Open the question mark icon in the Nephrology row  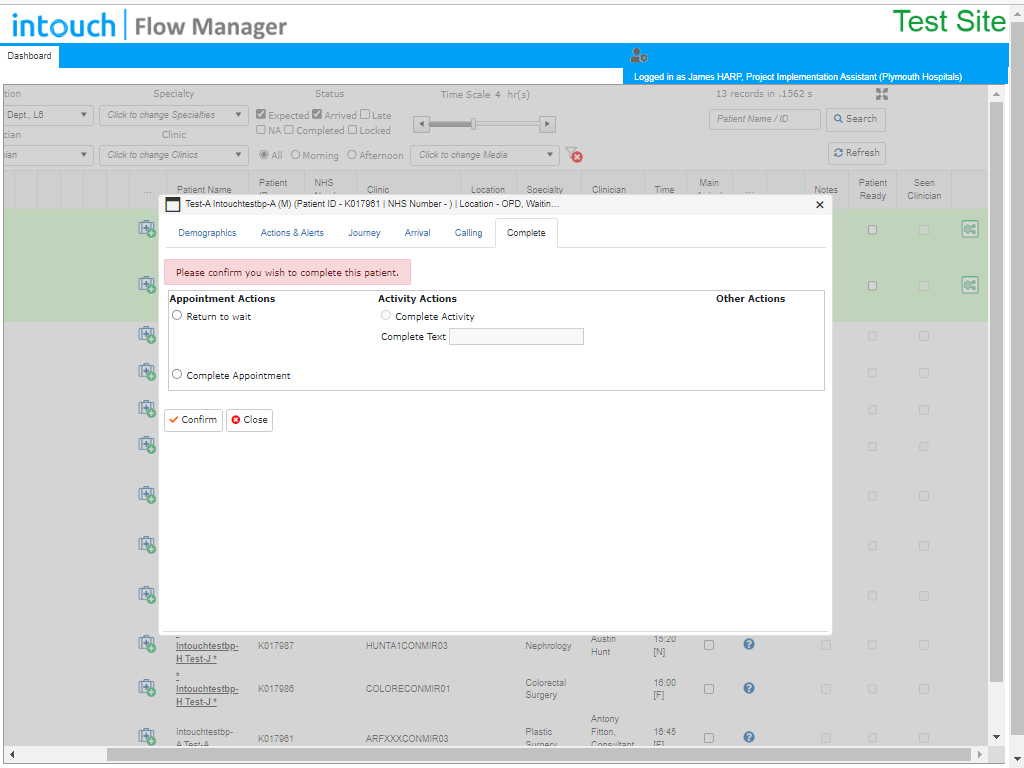749,644
